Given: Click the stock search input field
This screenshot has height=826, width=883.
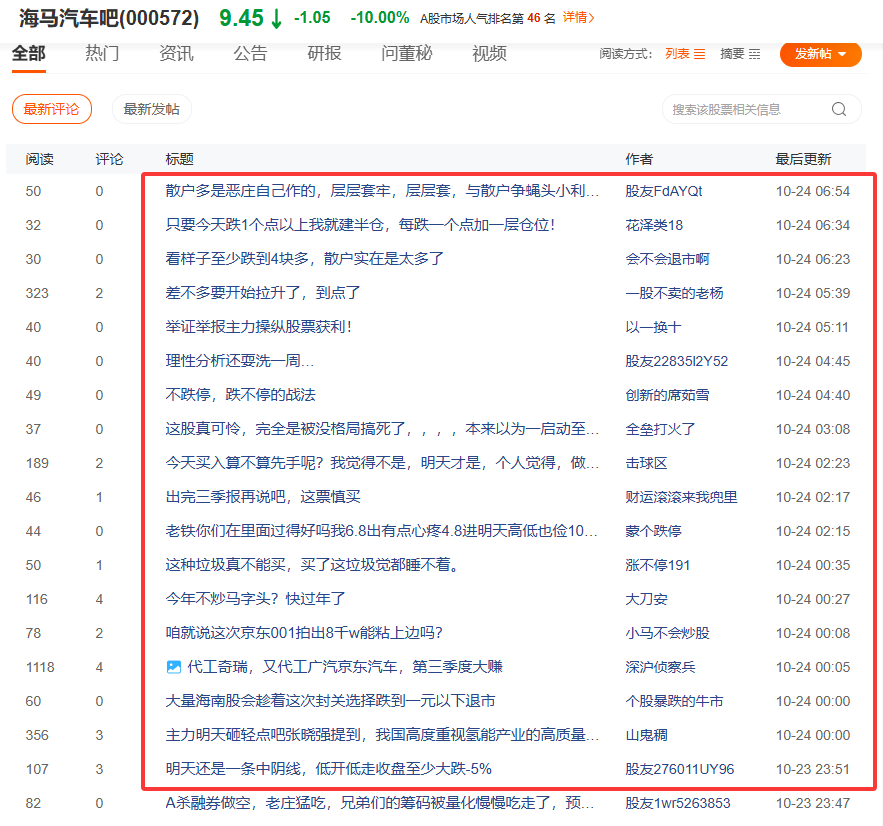Looking at the screenshot, I should pos(762,109).
